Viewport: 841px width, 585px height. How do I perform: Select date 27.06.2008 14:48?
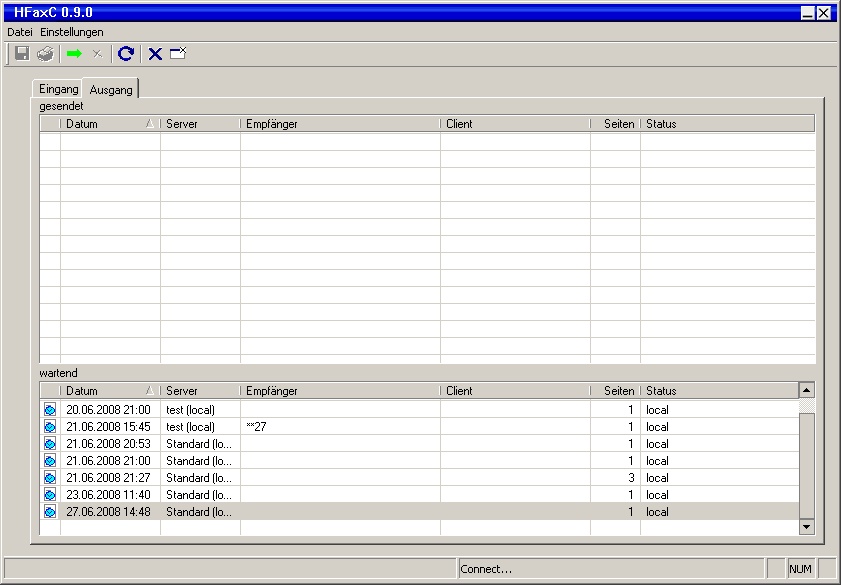(108, 512)
